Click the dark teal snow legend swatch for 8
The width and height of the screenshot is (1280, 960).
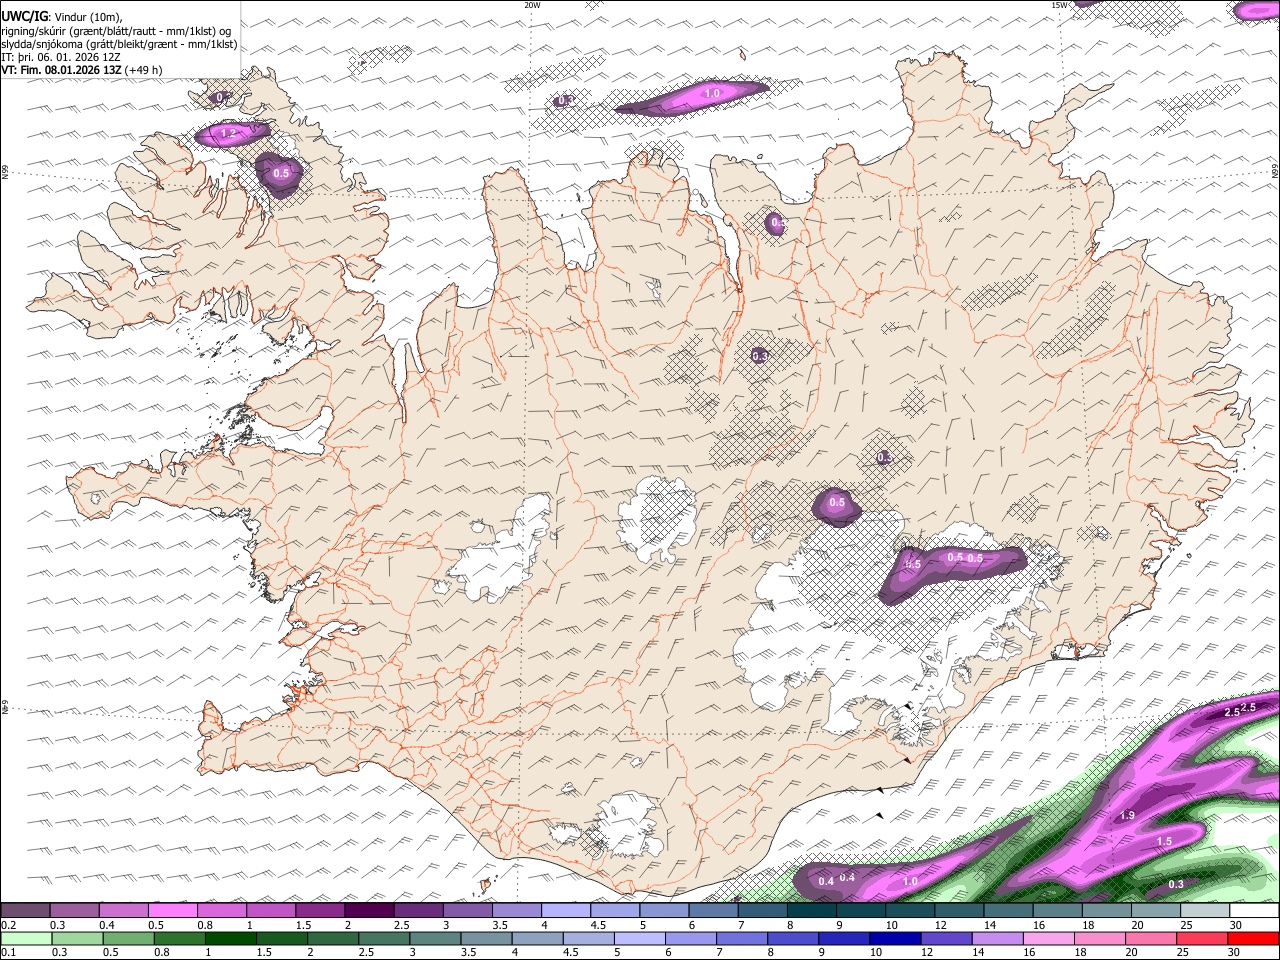(812, 911)
